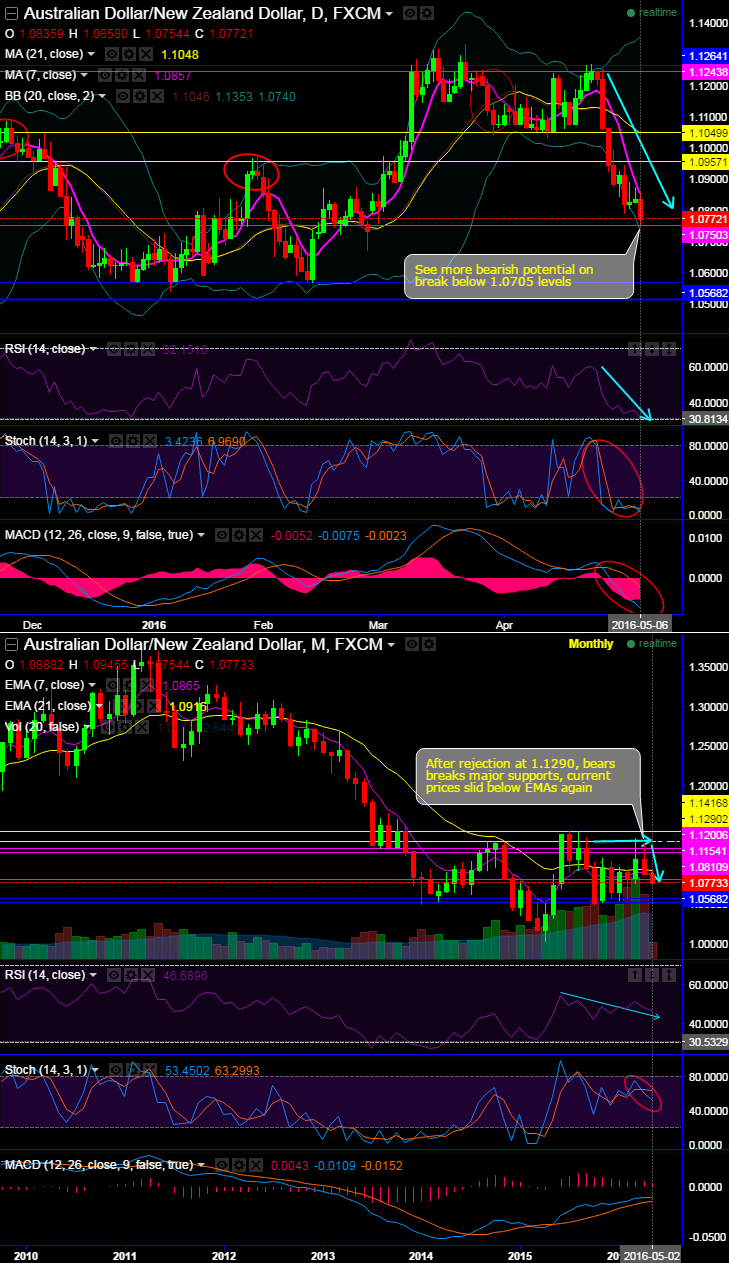Open settings for EMA (7, close)
729x1263 pixels.
click(x=128, y=685)
